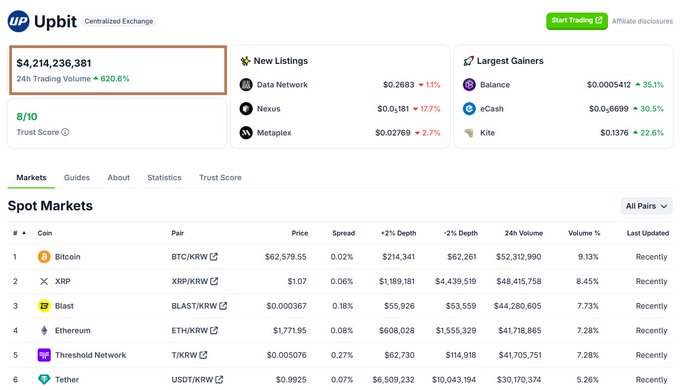The image size is (680, 390).
Task: Click the eCash coin icon
Action: [469, 108]
